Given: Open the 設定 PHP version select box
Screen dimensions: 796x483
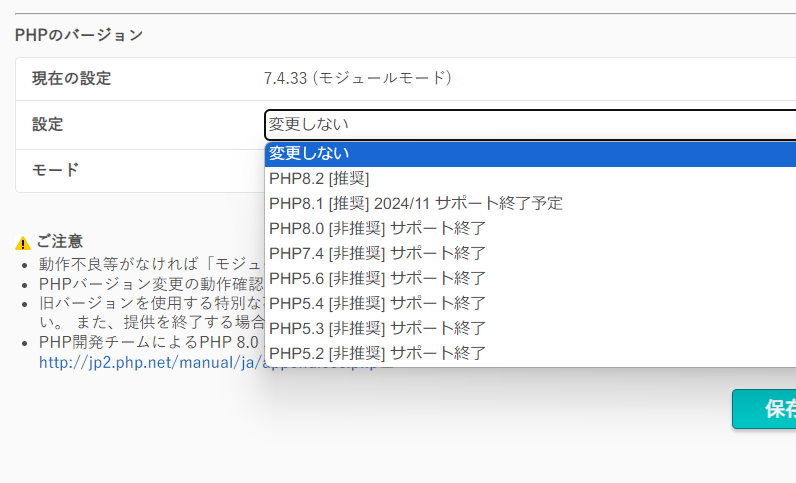Looking at the screenshot, I should tap(530, 125).
